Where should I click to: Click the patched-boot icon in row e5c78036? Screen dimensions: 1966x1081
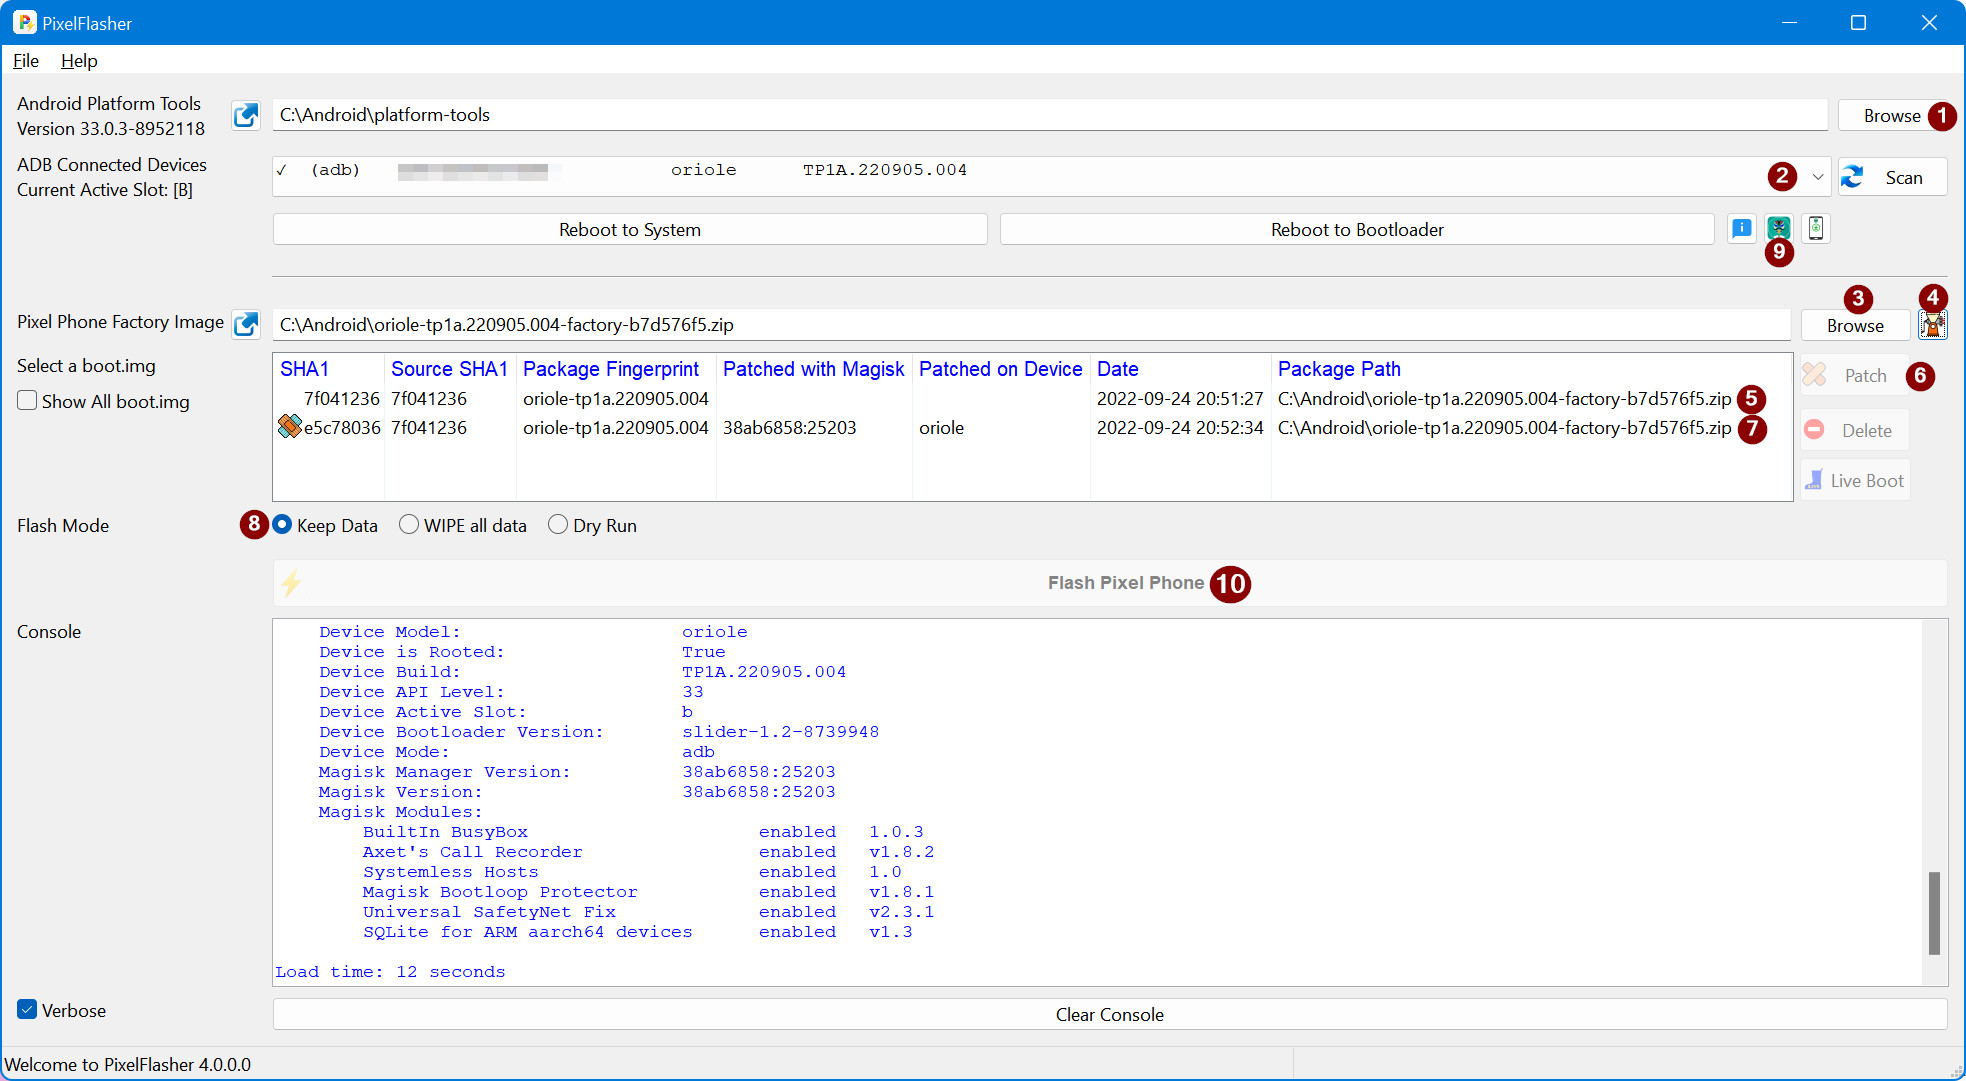click(290, 427)
